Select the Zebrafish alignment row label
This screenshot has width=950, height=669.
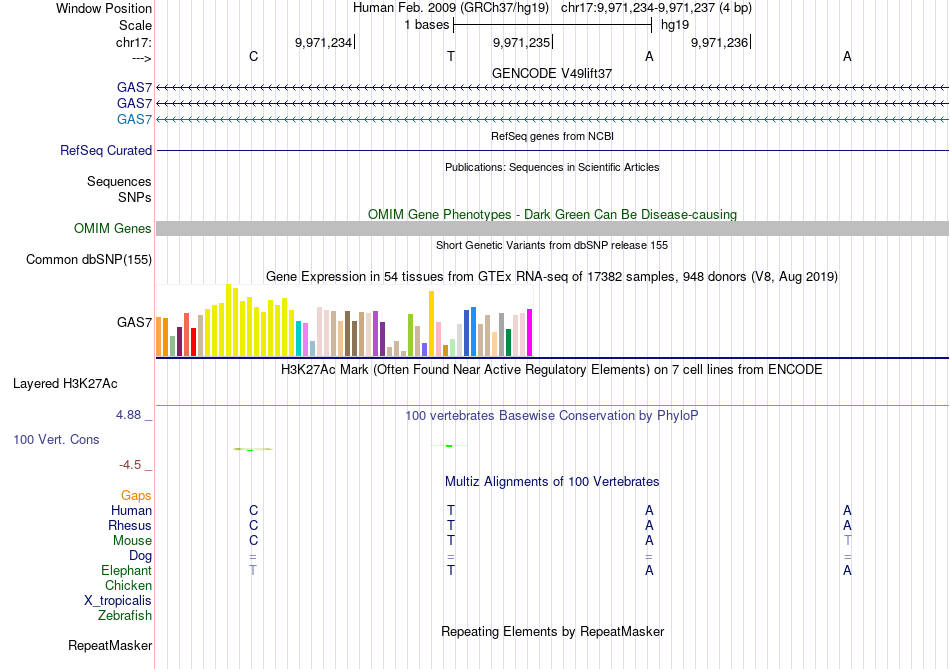[125, 616]
